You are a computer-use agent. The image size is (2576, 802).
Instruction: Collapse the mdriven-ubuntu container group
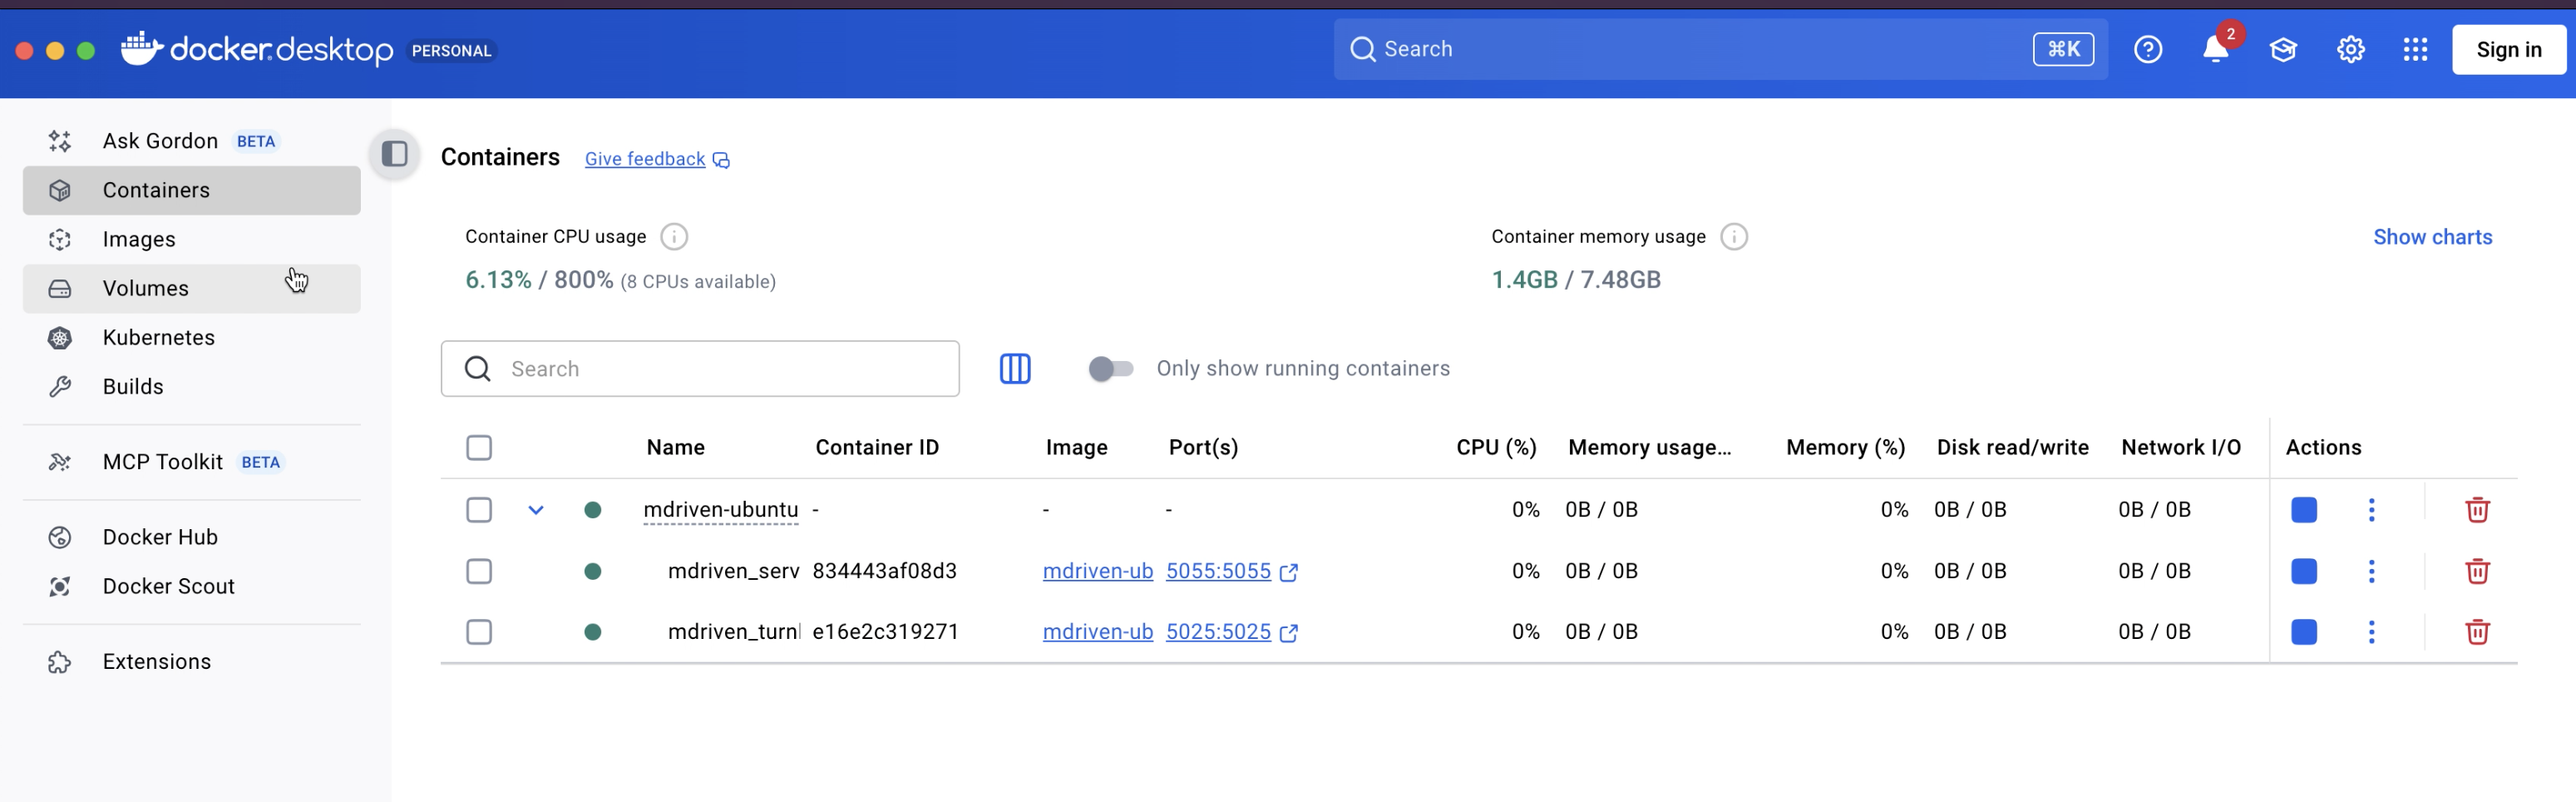(536, 510)
